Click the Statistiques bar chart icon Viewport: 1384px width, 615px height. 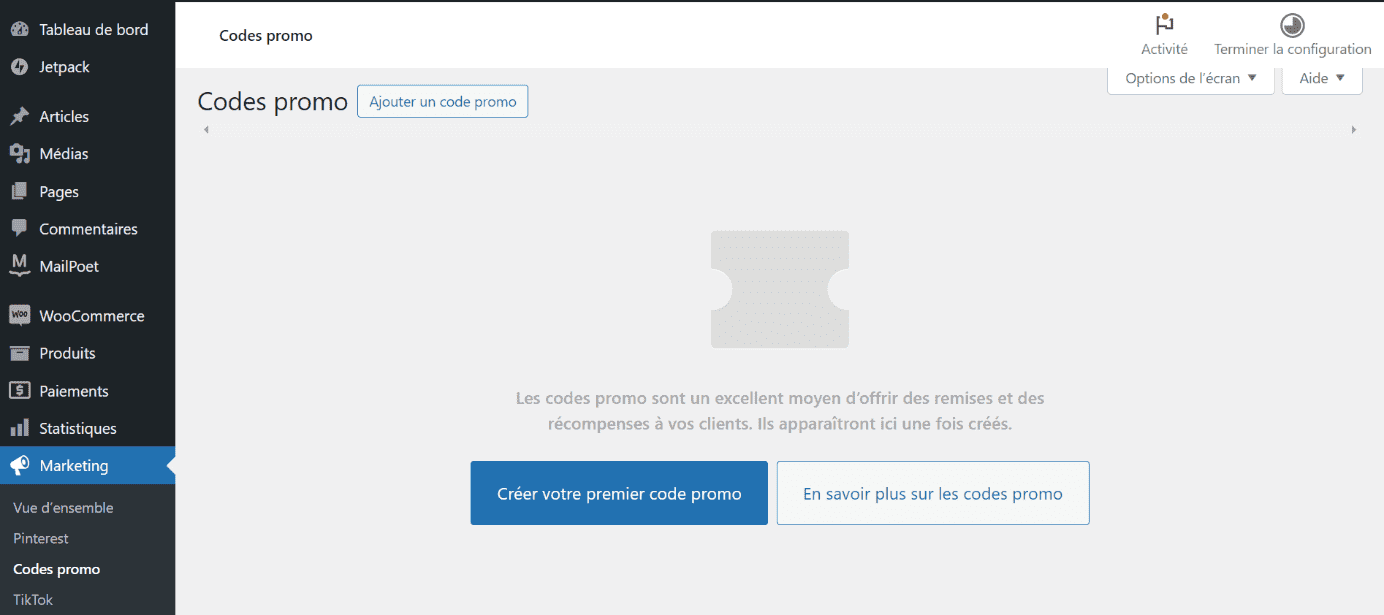tap(19, 428)
